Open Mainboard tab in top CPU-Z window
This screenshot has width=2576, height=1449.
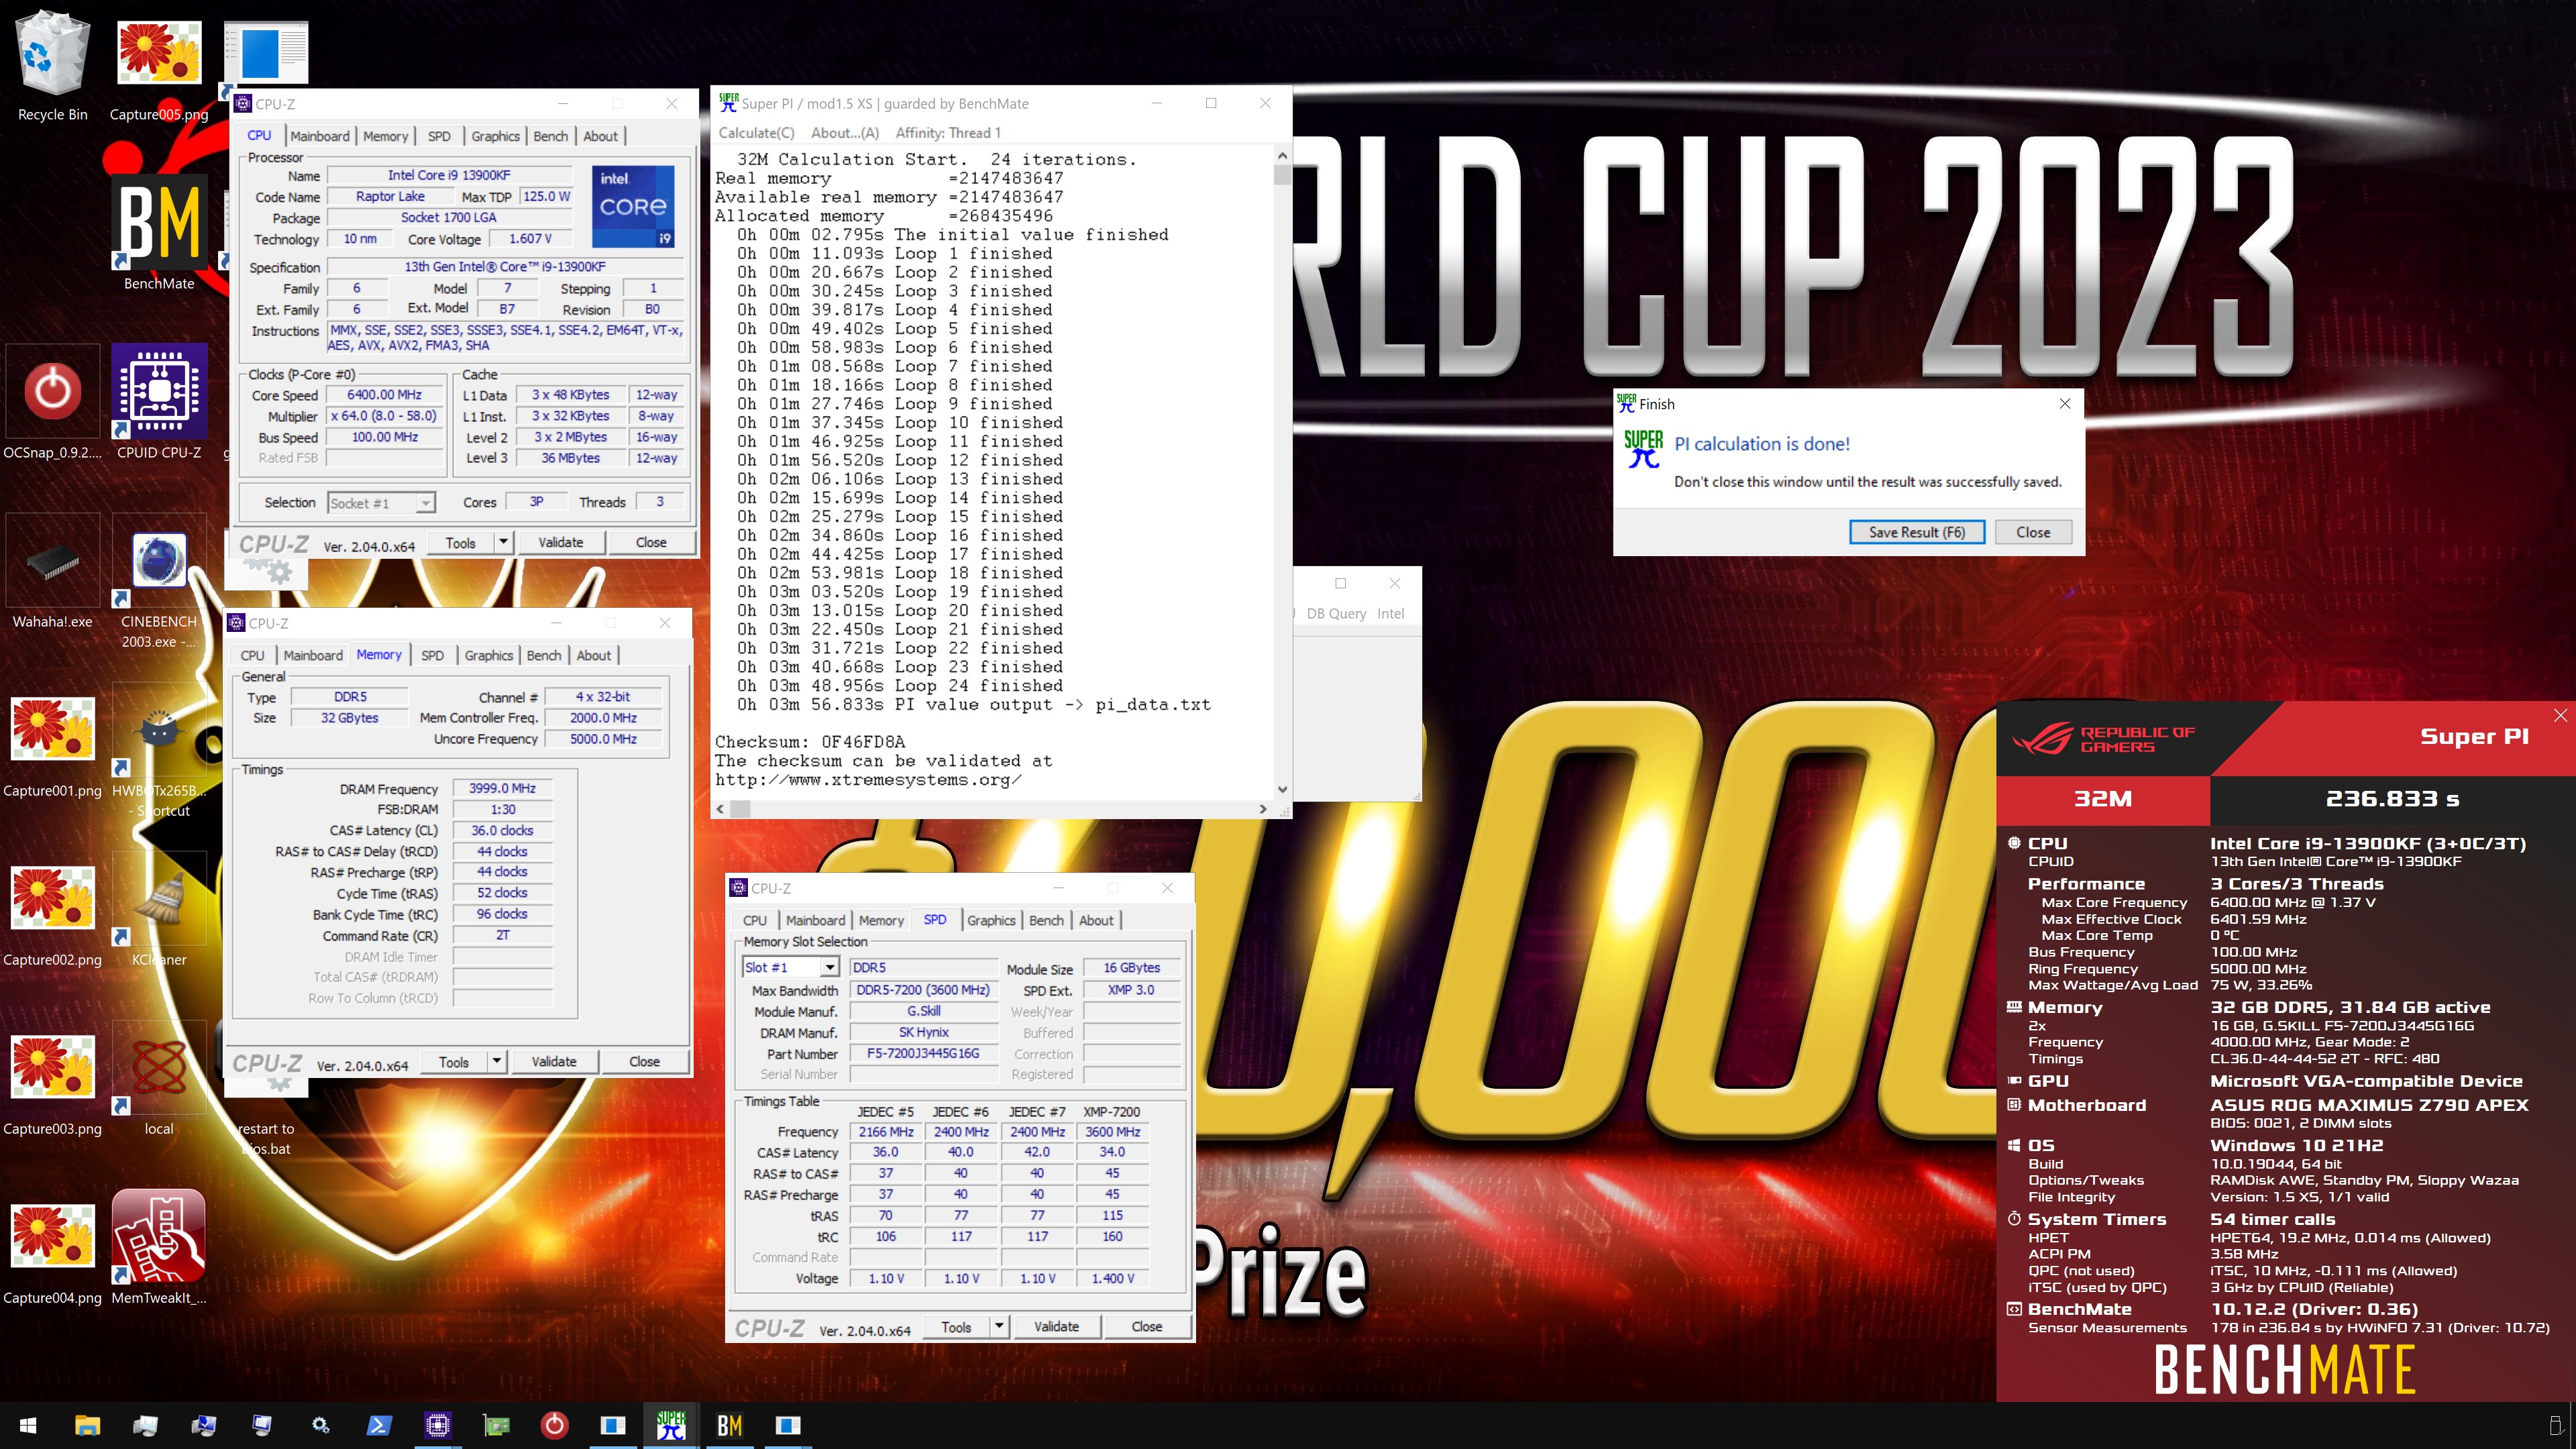tap(320, 136)
